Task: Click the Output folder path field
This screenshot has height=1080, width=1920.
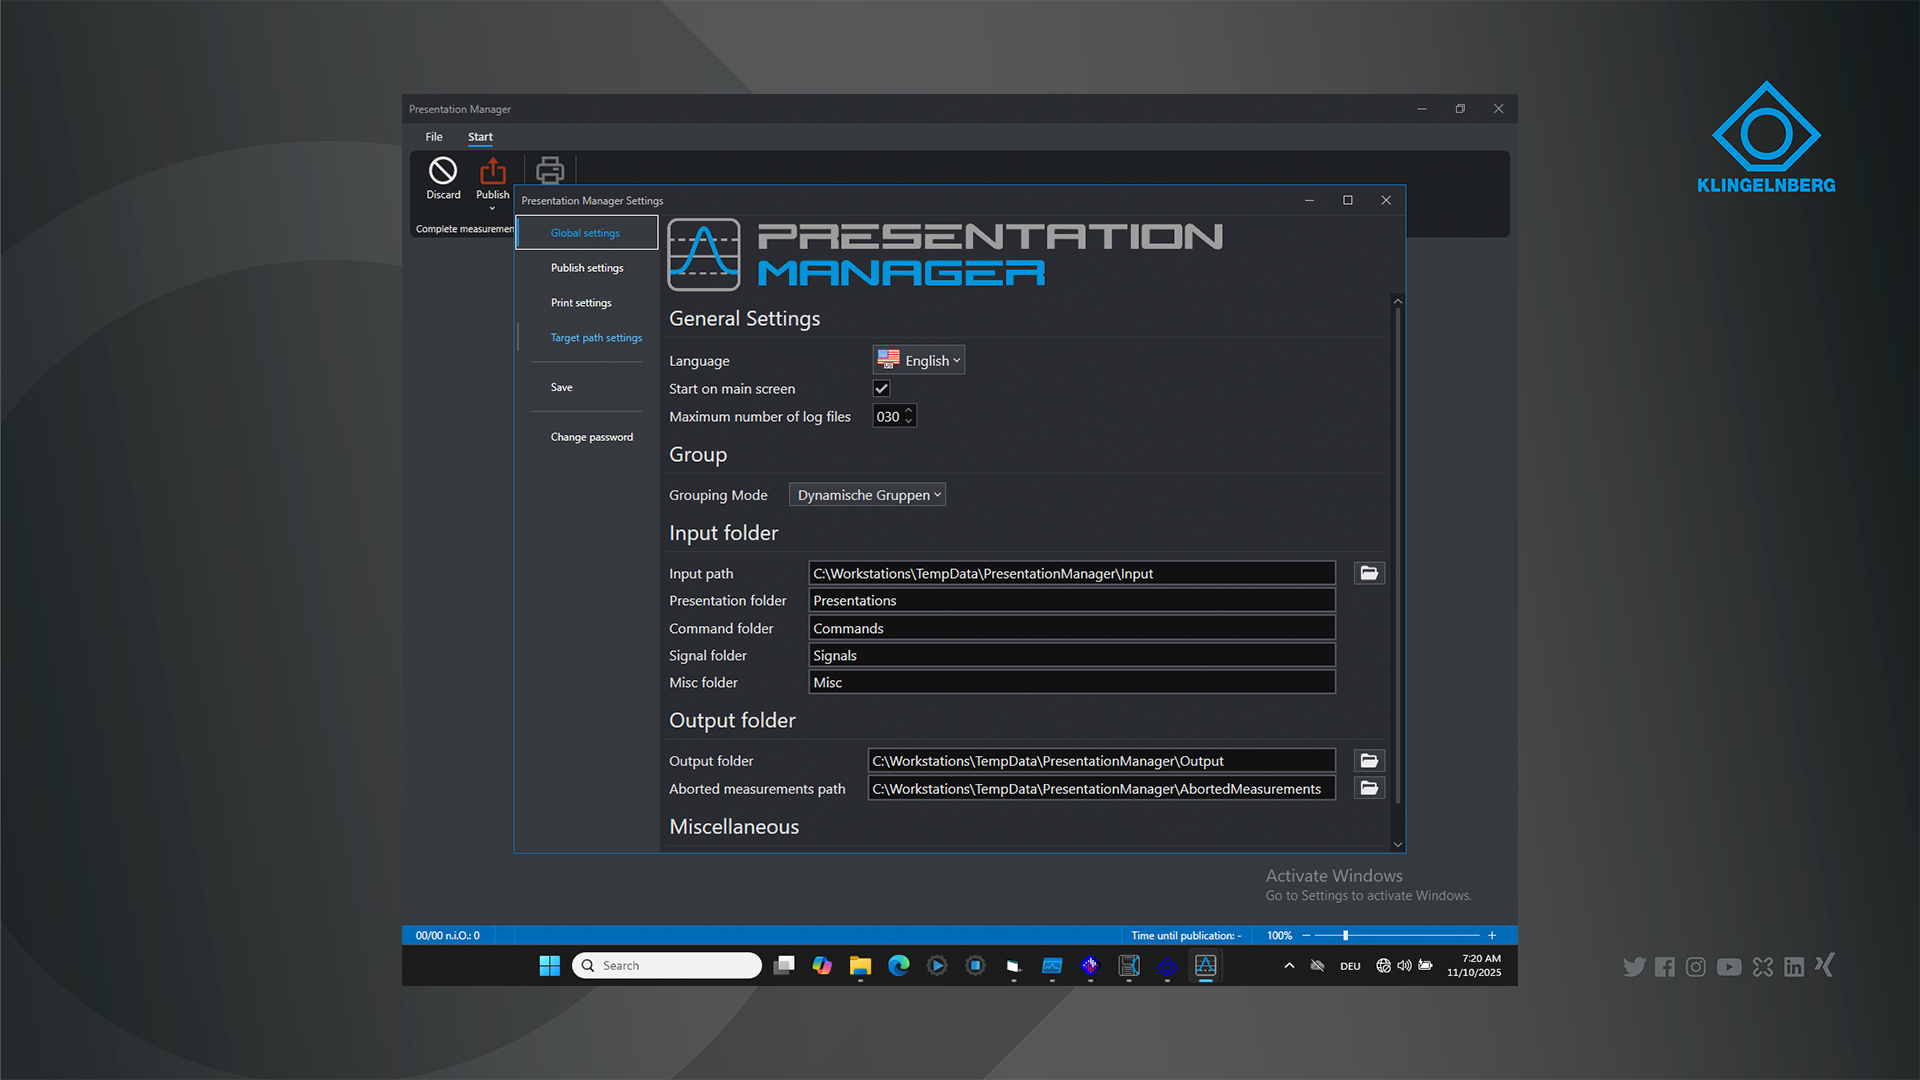Action: [1102, 761]
